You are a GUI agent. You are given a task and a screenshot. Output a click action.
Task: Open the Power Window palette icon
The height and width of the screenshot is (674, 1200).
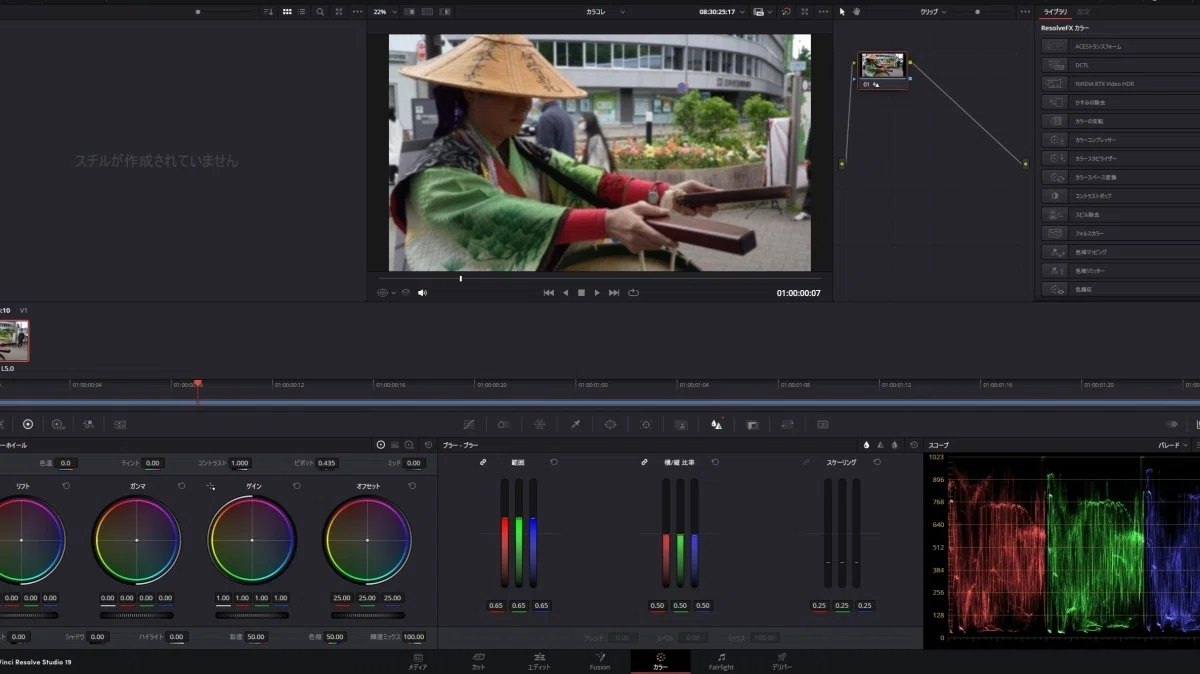tap(610, 424)
